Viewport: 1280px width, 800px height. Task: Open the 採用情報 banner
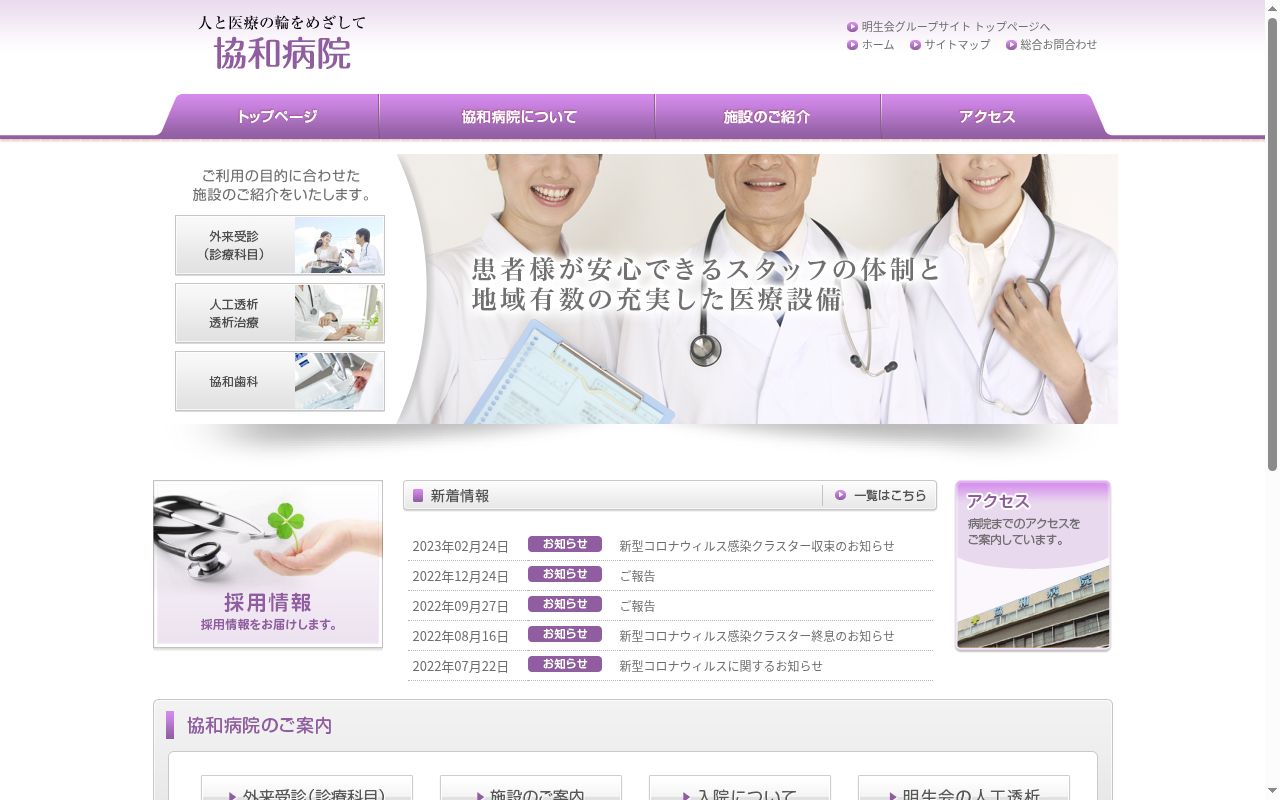click(x=268, y=564)
